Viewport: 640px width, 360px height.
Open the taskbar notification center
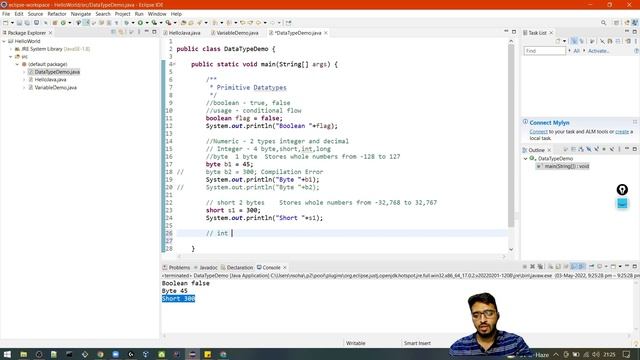627,354
